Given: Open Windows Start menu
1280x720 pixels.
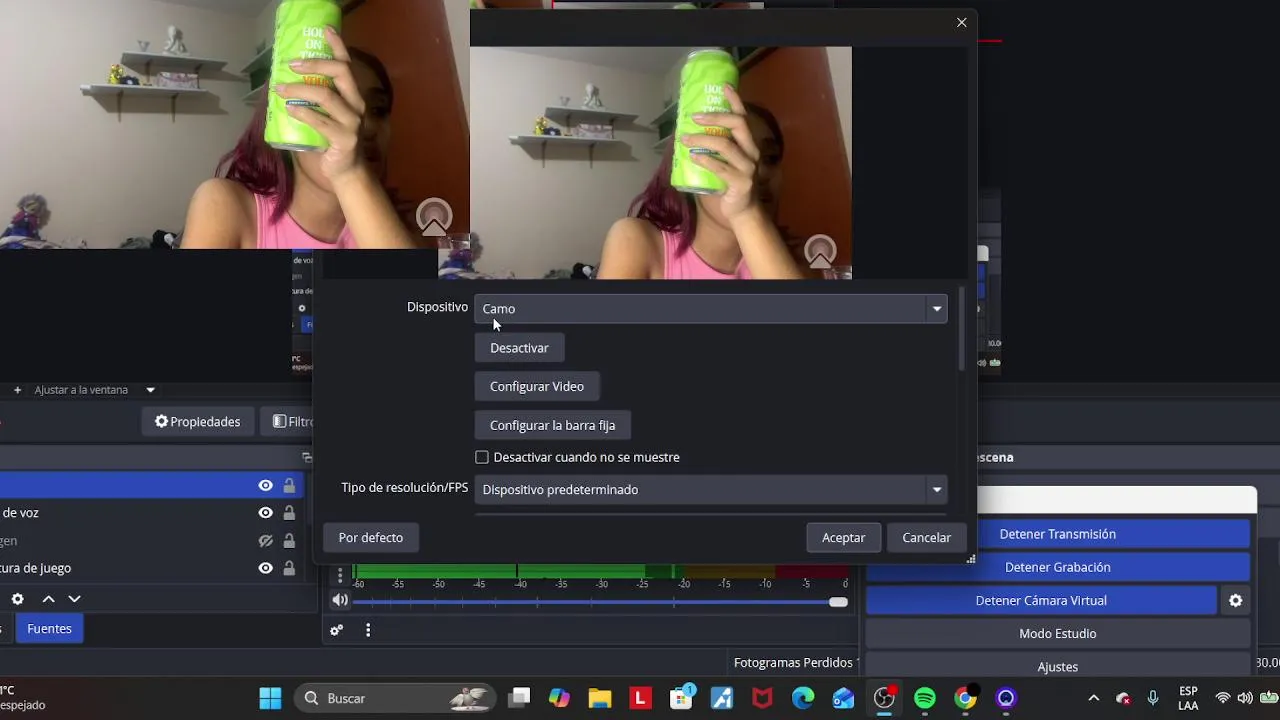Looking at the screenshot, I should pyautogui.click(x=270, y=698).
